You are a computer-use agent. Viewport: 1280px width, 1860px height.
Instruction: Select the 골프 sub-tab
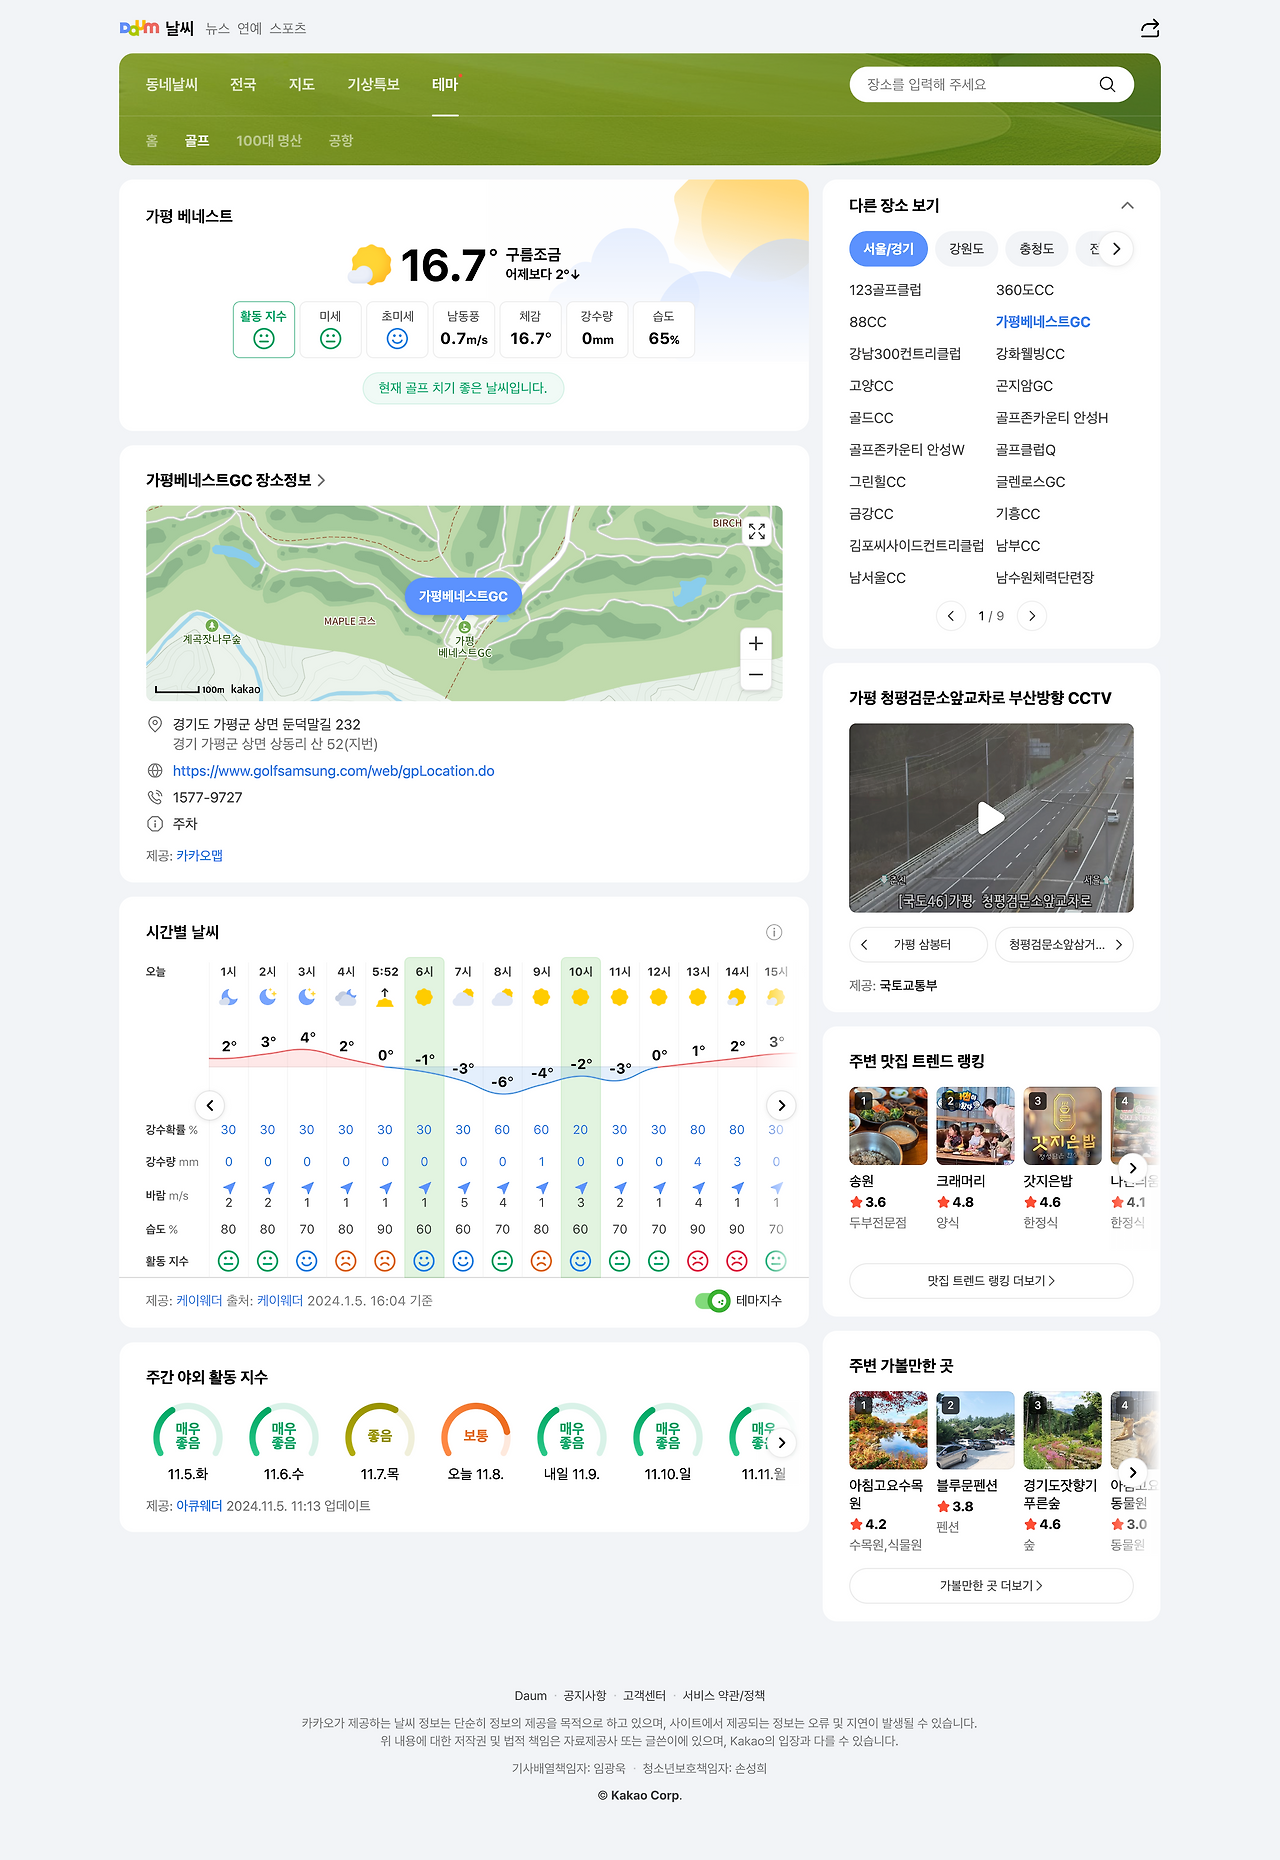click(197, 141)
